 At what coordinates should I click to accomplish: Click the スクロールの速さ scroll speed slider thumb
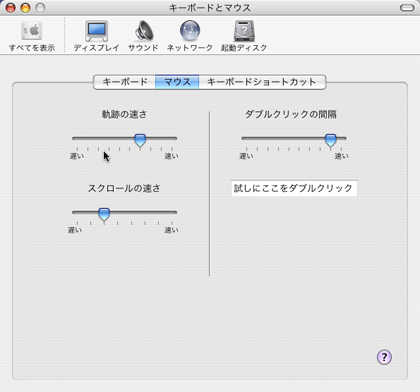click(104, 214)
